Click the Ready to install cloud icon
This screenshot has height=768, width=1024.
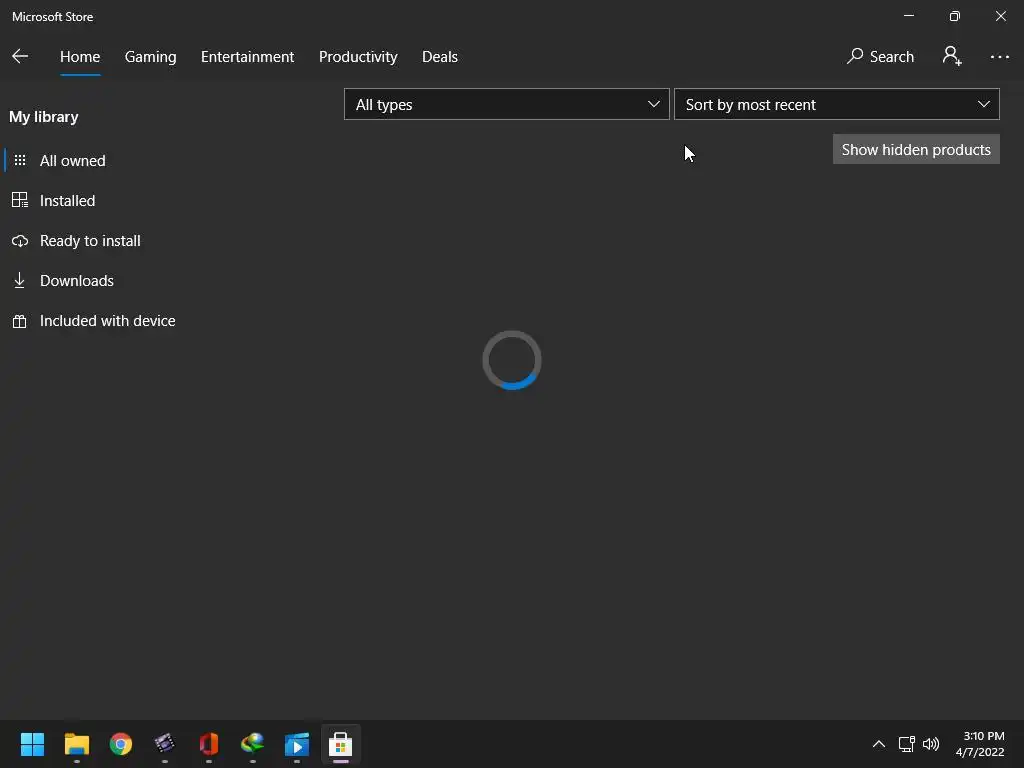20,241
